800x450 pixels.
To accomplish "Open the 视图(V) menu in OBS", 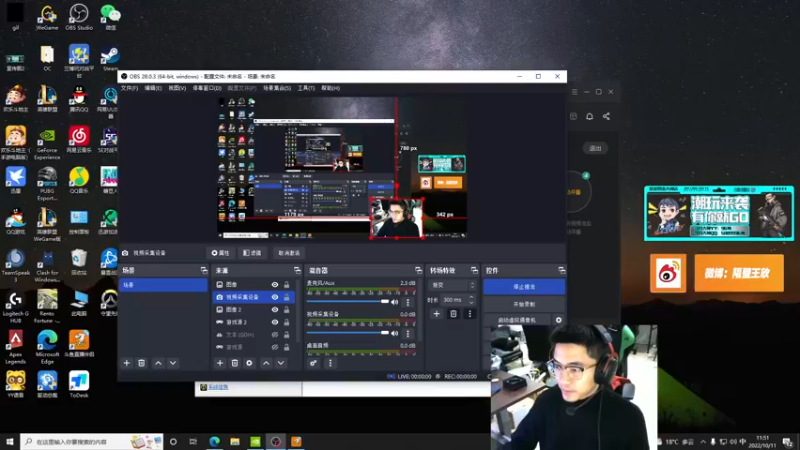I will (177, 88).
